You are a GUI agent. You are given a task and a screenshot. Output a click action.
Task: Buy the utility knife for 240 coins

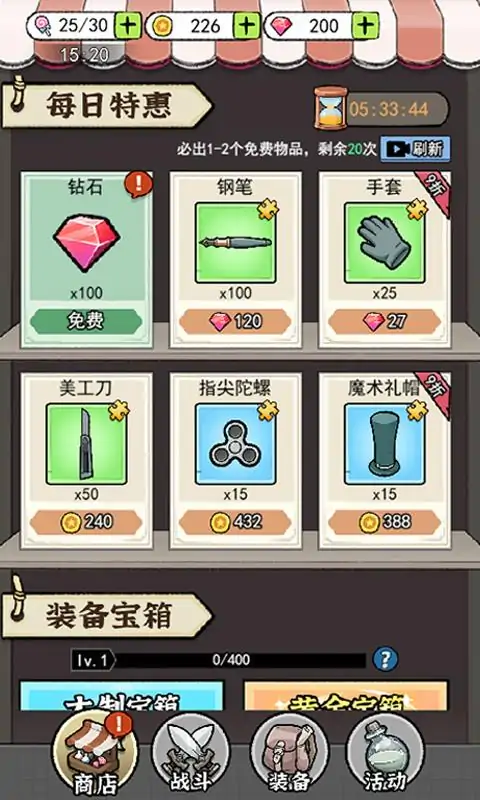86,522
